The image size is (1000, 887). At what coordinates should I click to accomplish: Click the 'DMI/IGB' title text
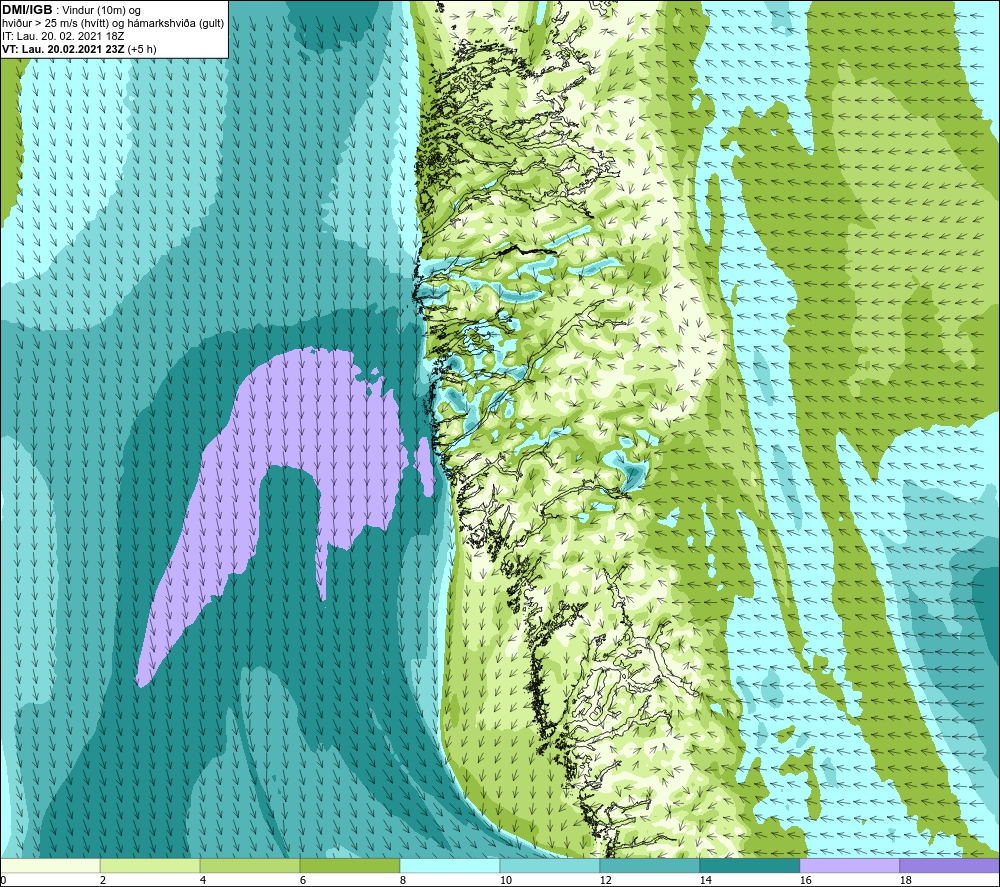[27, 10]
